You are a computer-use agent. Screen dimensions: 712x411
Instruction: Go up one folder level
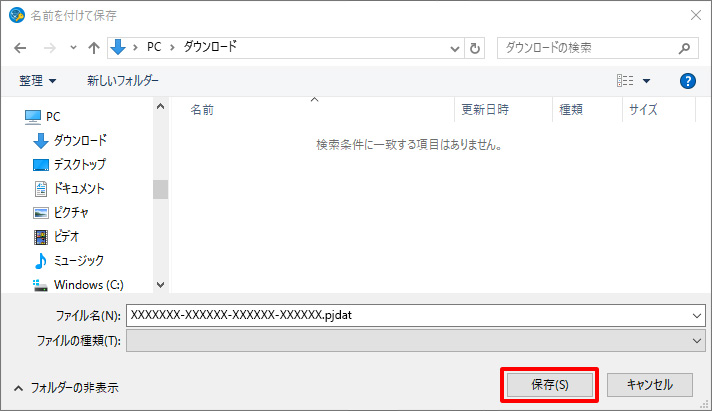click(94, 48)
